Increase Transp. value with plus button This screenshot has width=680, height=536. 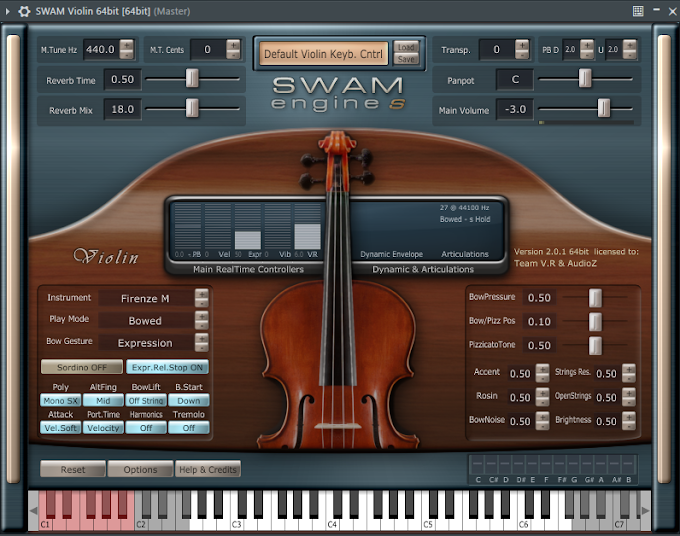pyautogui.click(x=522, y=45)
